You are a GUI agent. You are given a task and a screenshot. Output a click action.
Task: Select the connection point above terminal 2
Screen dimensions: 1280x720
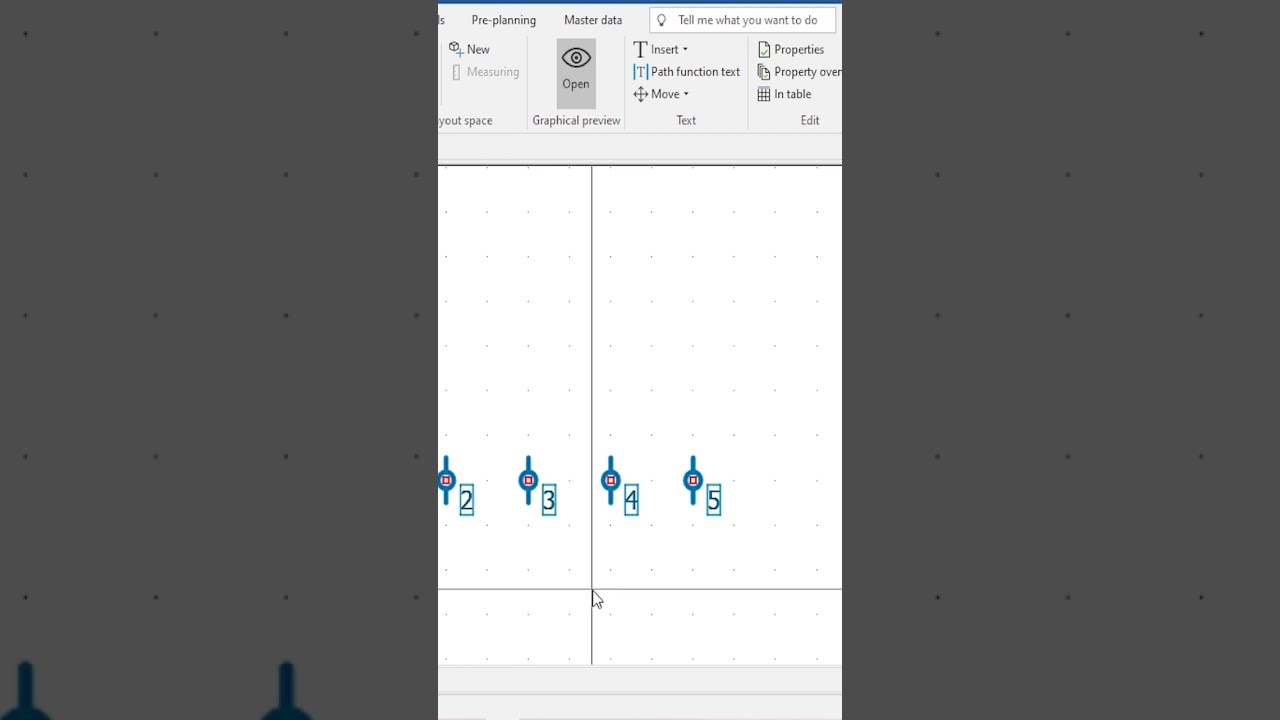(x=446, y=481)
